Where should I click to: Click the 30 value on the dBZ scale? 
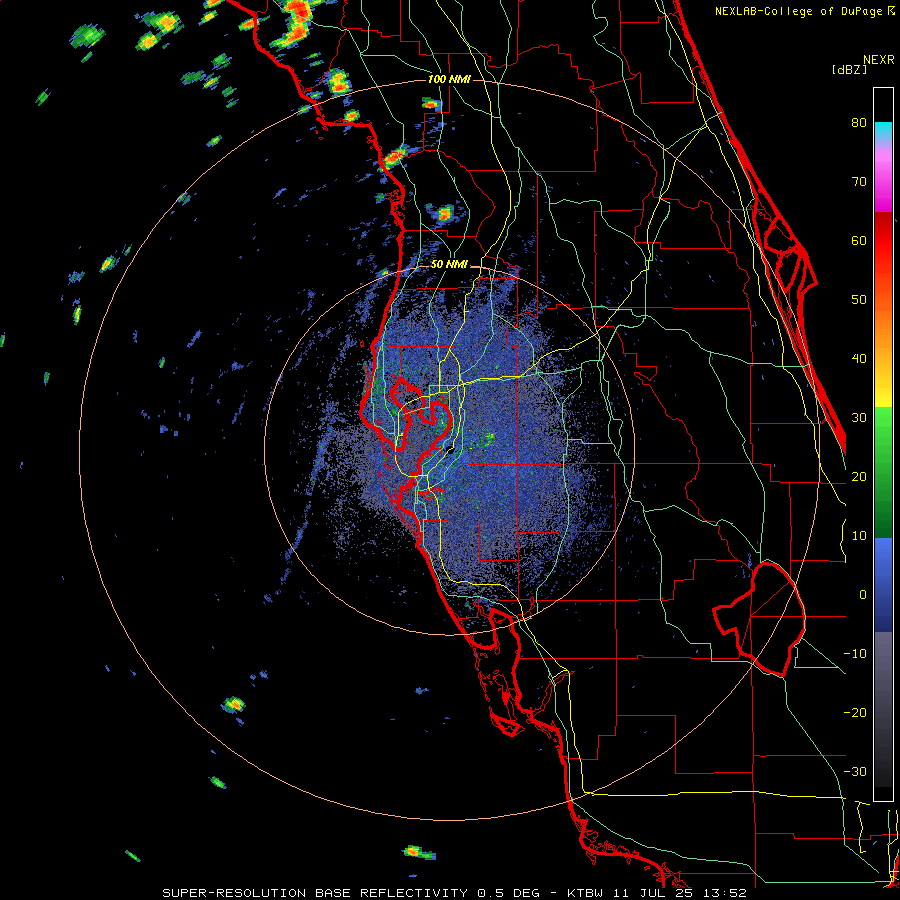[859, 418]
